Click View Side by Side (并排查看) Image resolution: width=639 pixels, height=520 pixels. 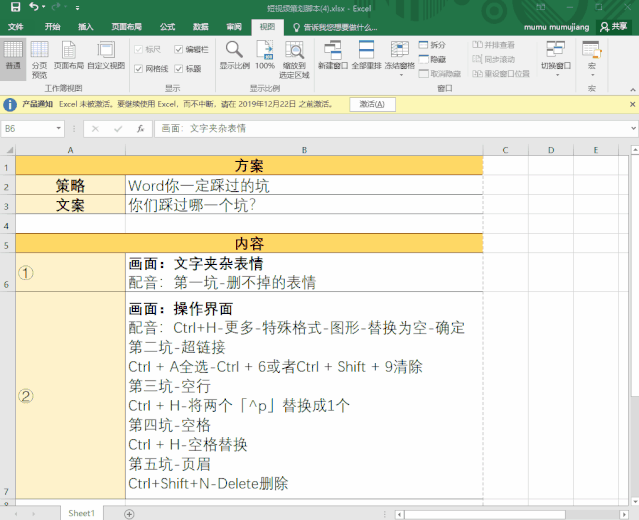click(x=493, y=45)
